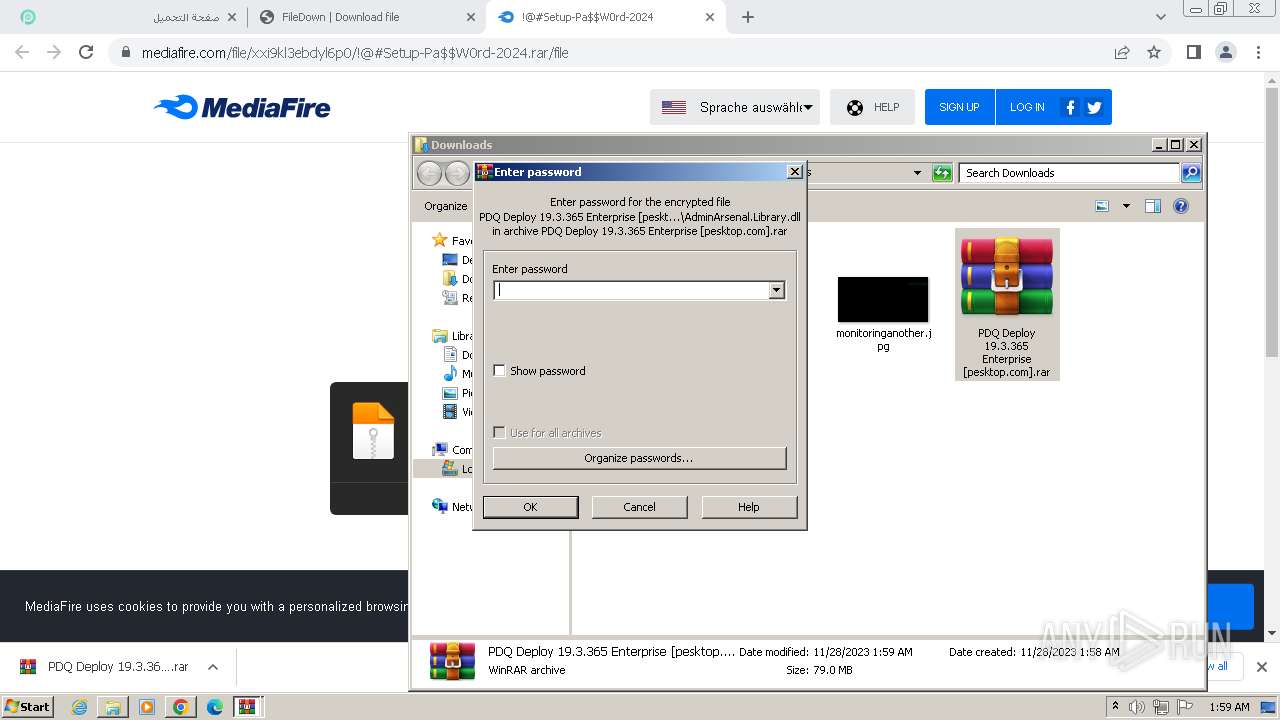Go forward in the Downloads window
This screenshot has height=720, width=1280.
[x=457, y=173]
